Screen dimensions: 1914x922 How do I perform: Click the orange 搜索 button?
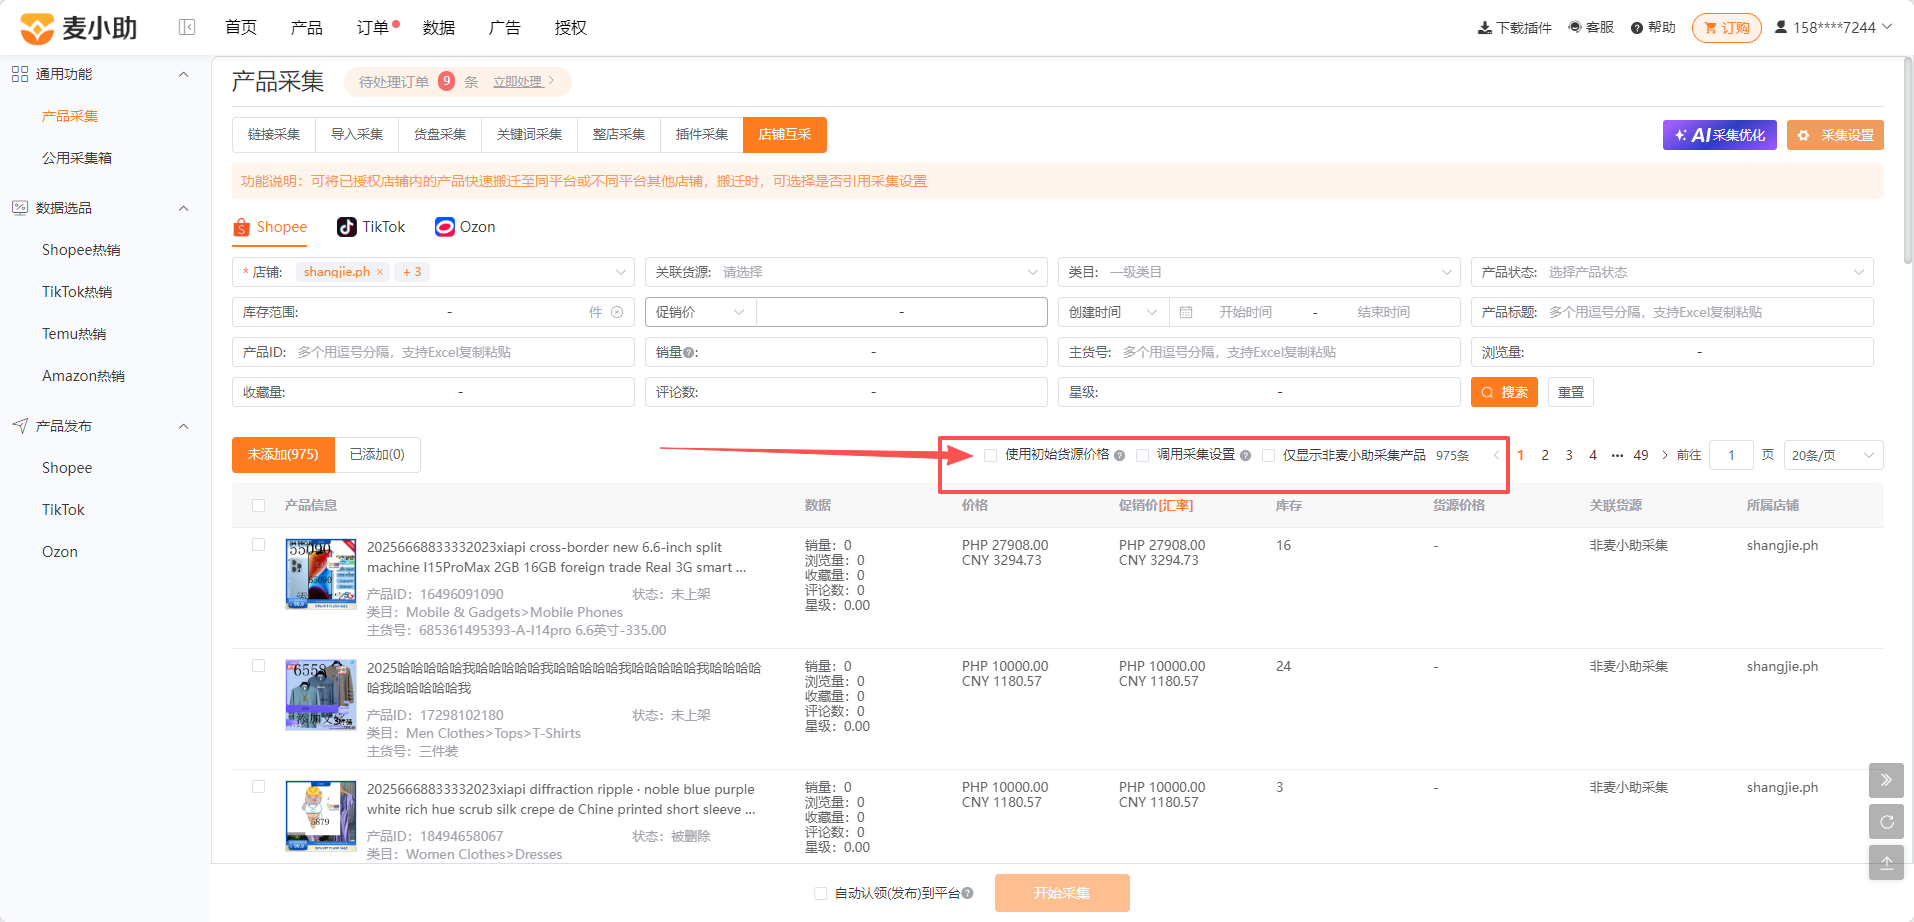(x=1504, y=392)
